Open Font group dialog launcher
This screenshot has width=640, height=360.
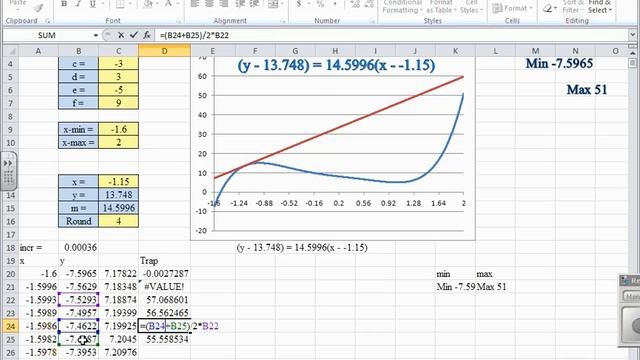178,21
